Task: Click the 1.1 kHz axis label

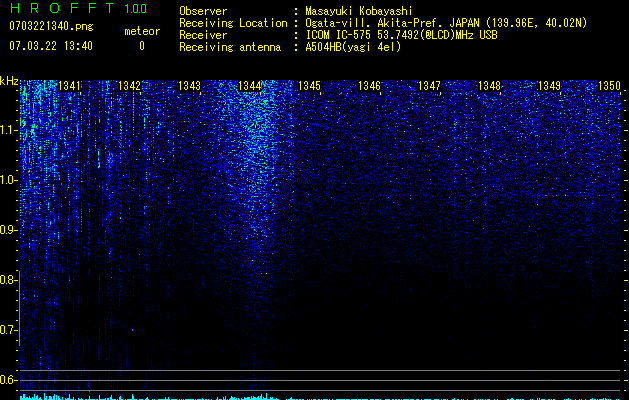Action: pyautogui.click(x=8, y=130)
